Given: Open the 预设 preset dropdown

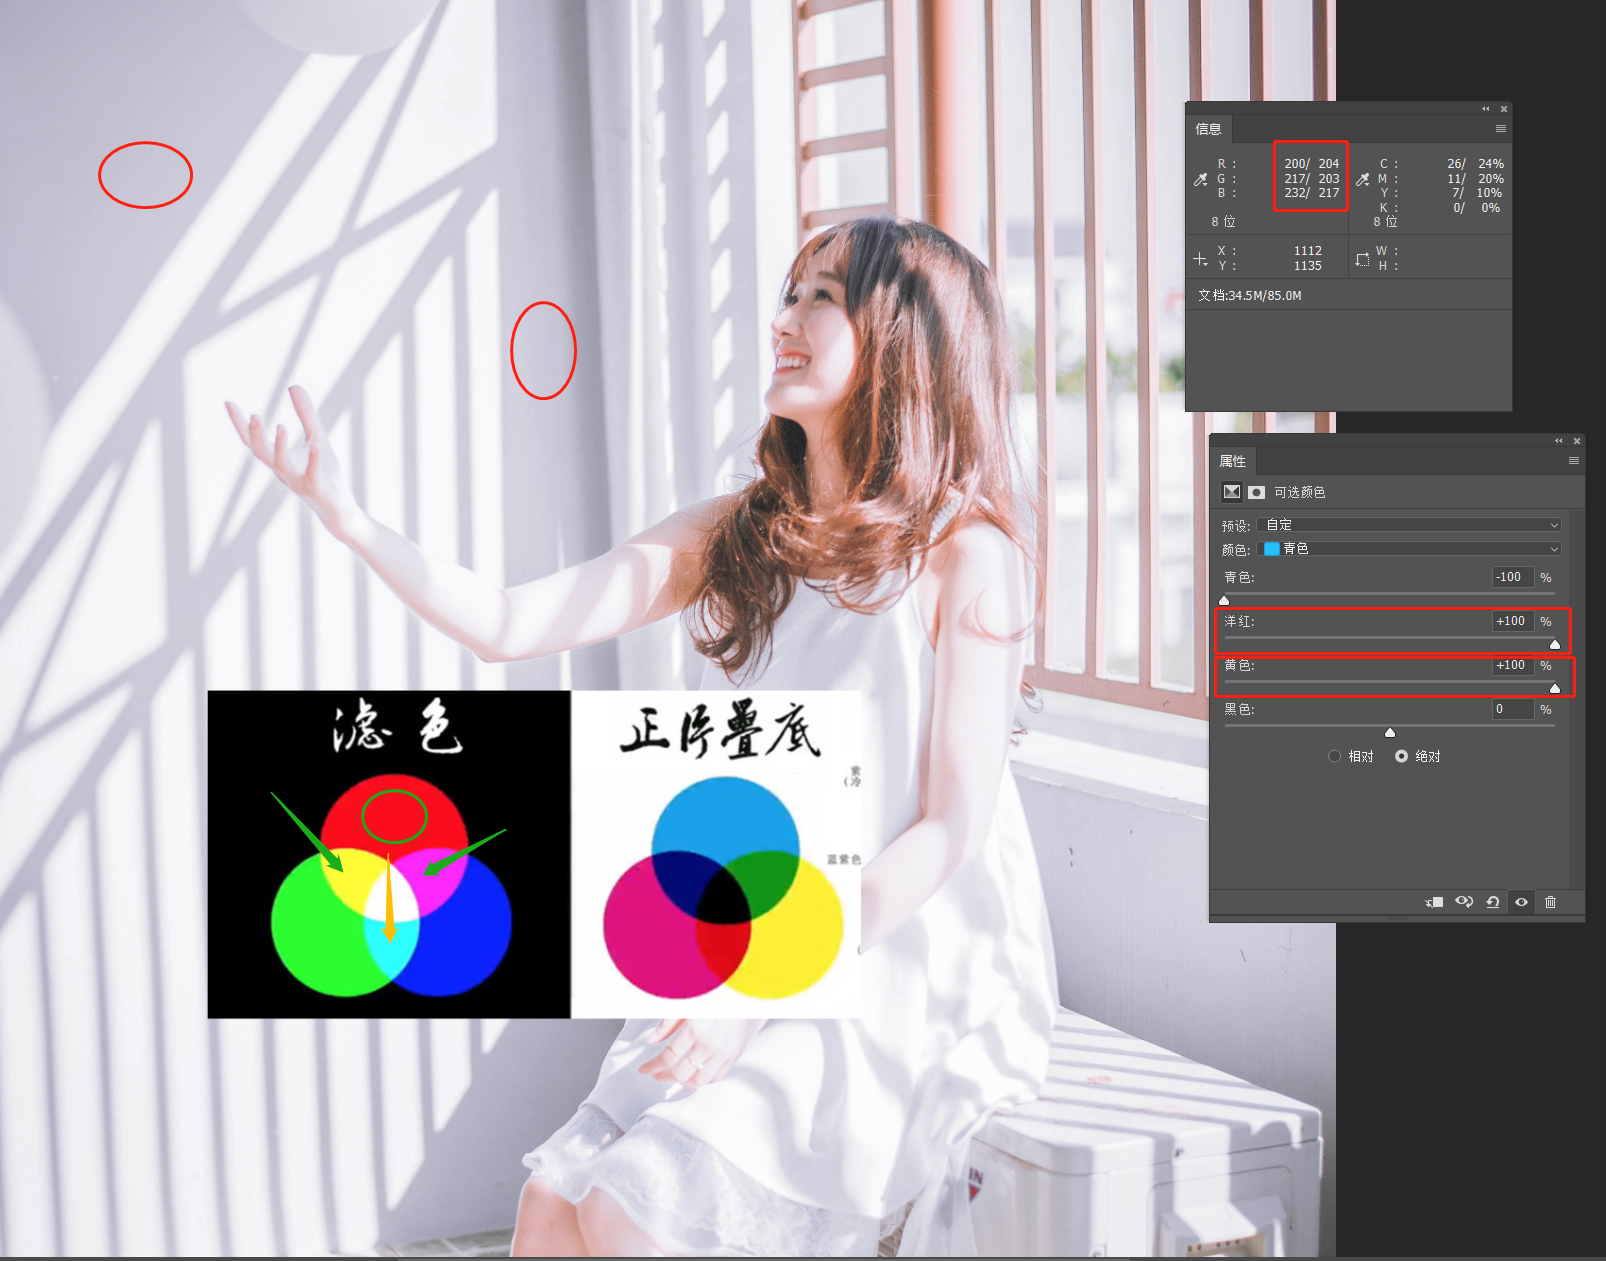Looking at the screenshot, I should (x=1408, y=525).
